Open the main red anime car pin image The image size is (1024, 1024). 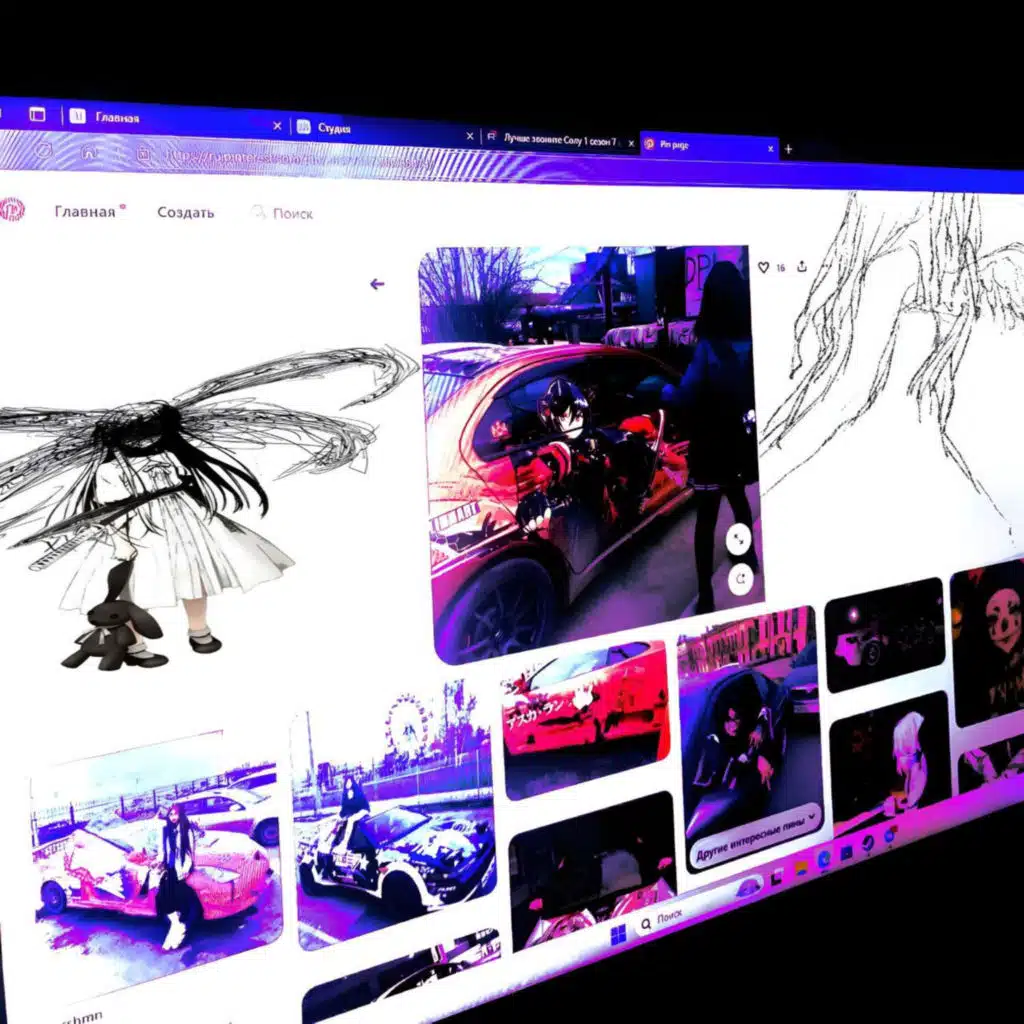pos(591,451)
